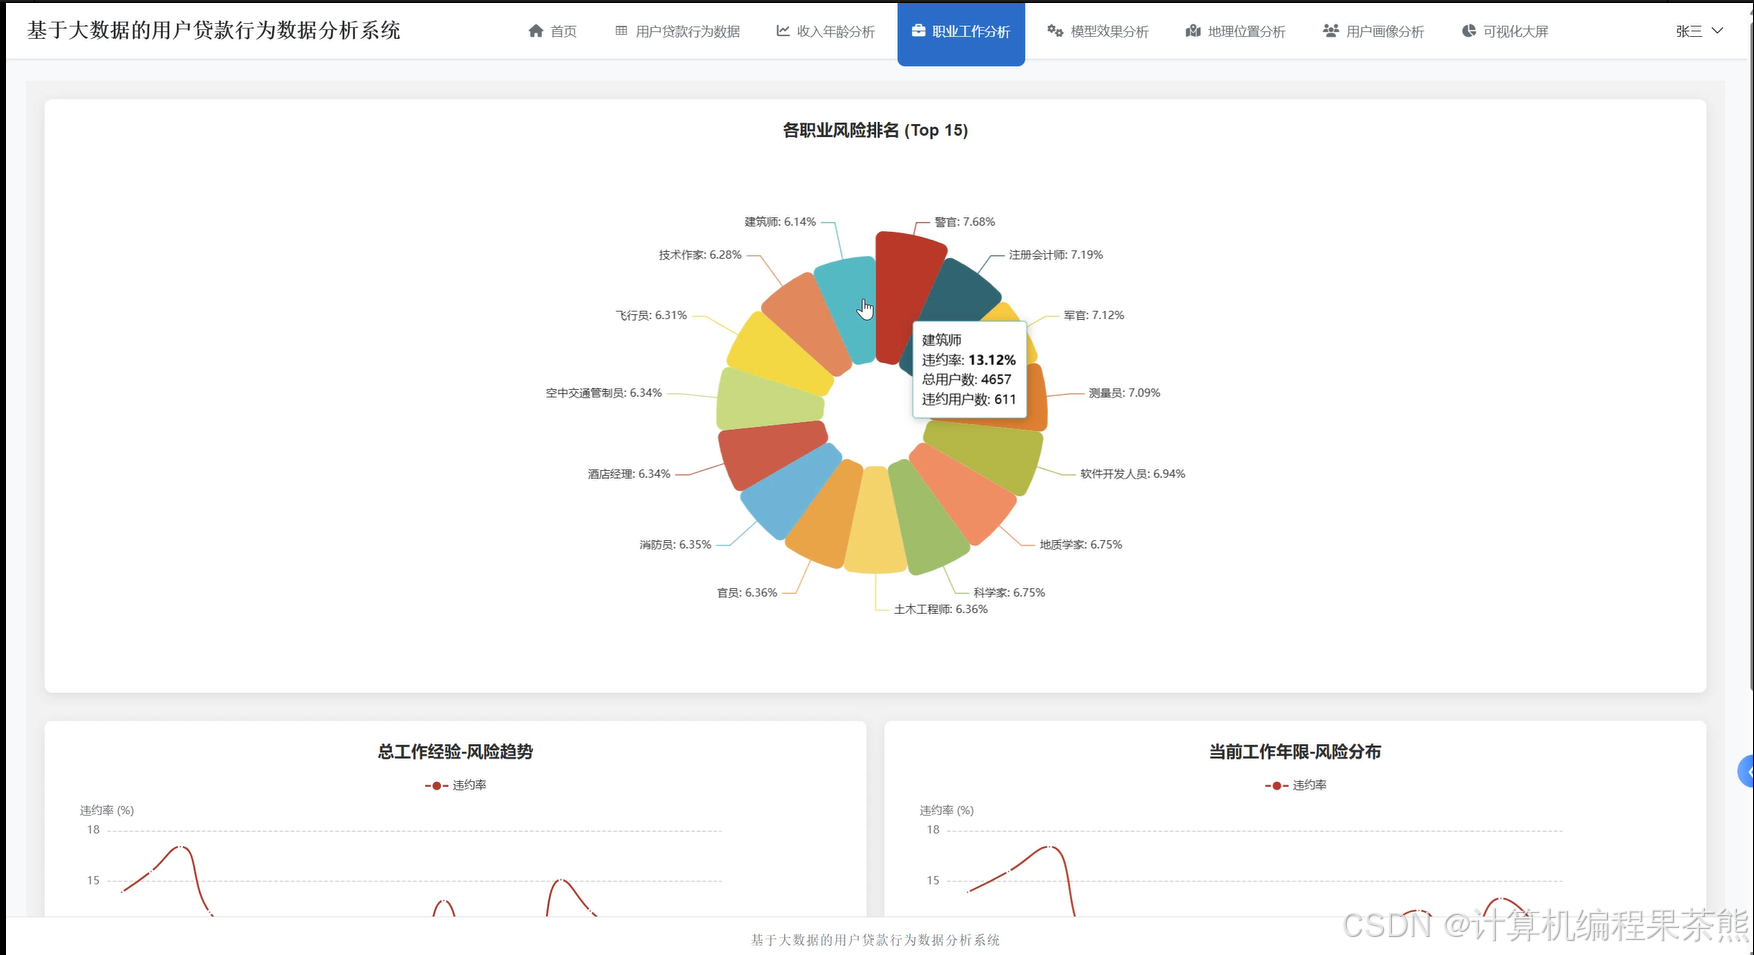Select the yellow 飞行员 pie slice
The height and width of the screenshot is (955, 1754).
pos(780,352)
